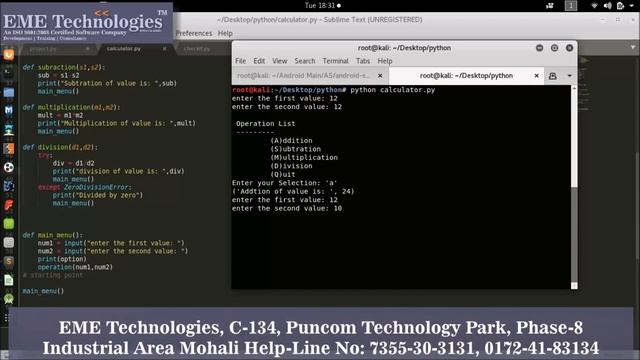
Task: Launch Metasploit 'M' icon in the dock
Action: pos(9,111)
